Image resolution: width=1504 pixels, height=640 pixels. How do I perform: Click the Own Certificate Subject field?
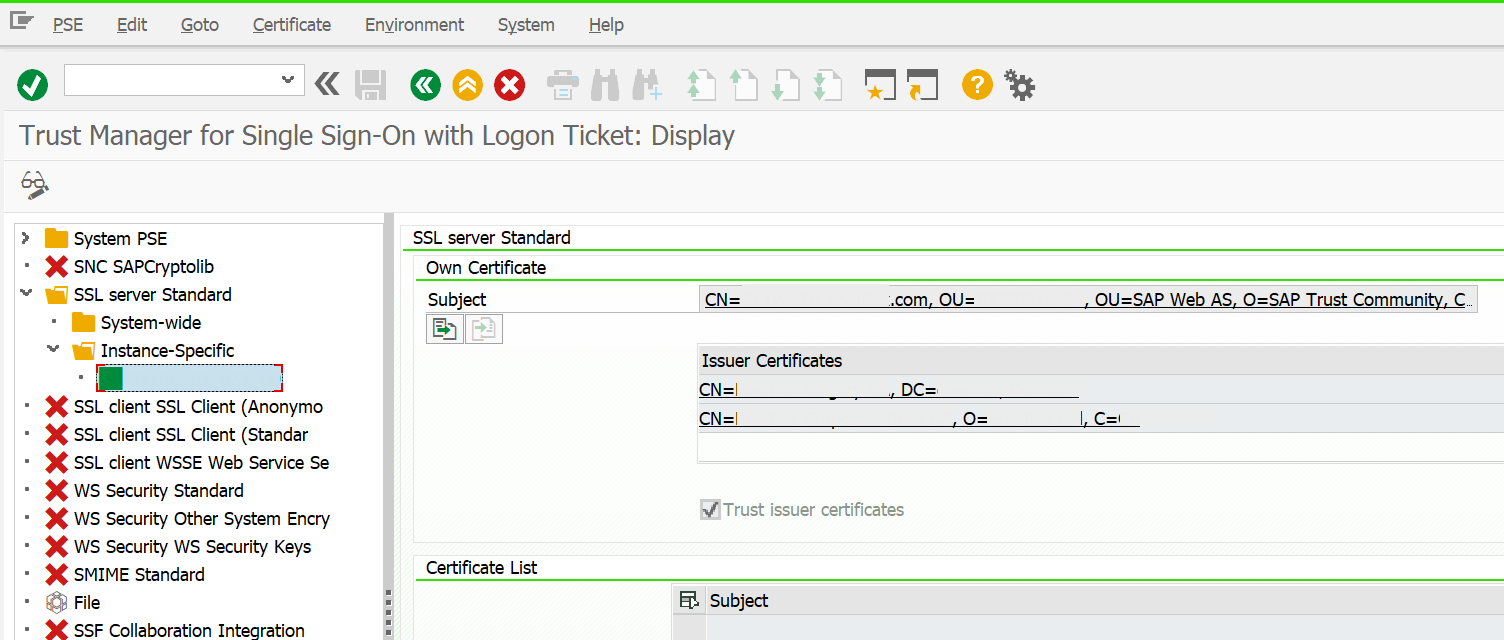coord(1088,300)
